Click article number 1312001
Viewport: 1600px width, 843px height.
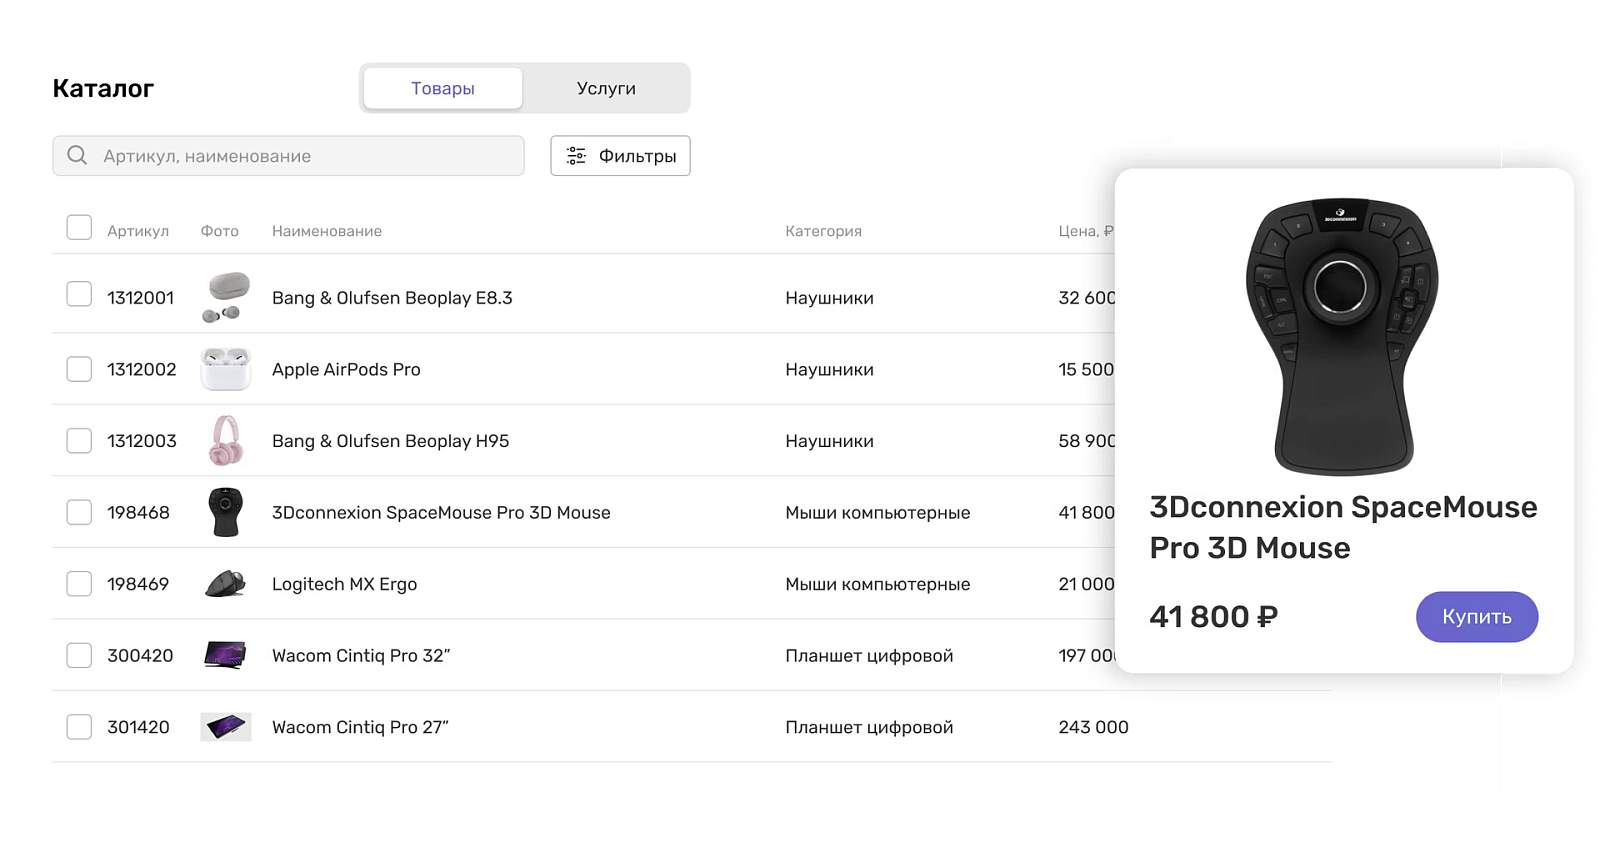[140, 298]
